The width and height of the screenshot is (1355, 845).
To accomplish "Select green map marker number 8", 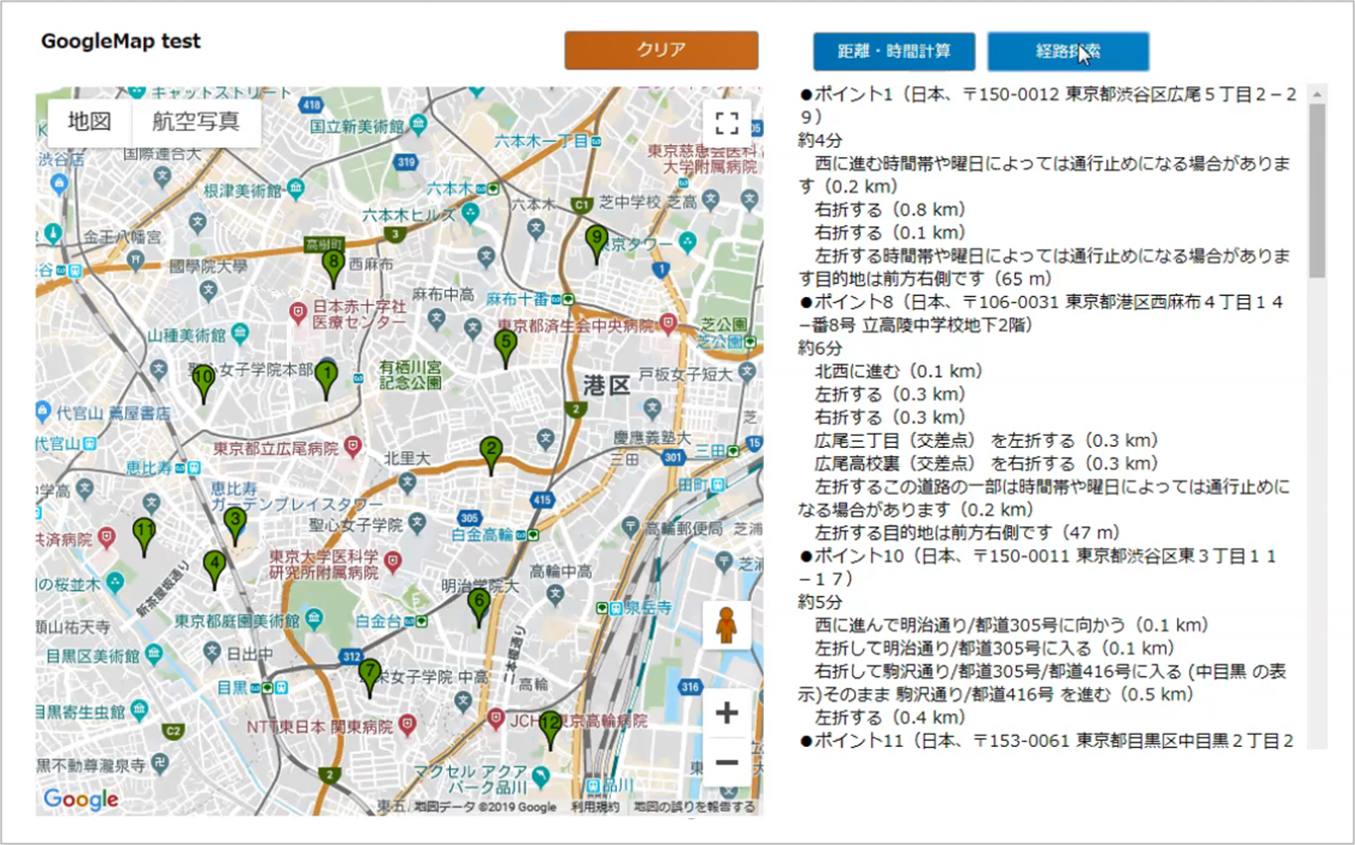I will coord(333,268).
